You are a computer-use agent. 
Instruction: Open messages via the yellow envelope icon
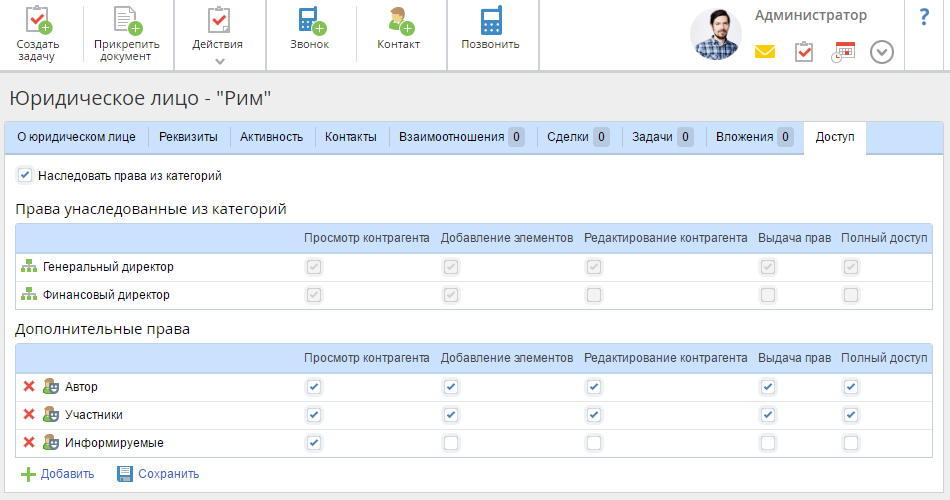(x=765, y=52)
